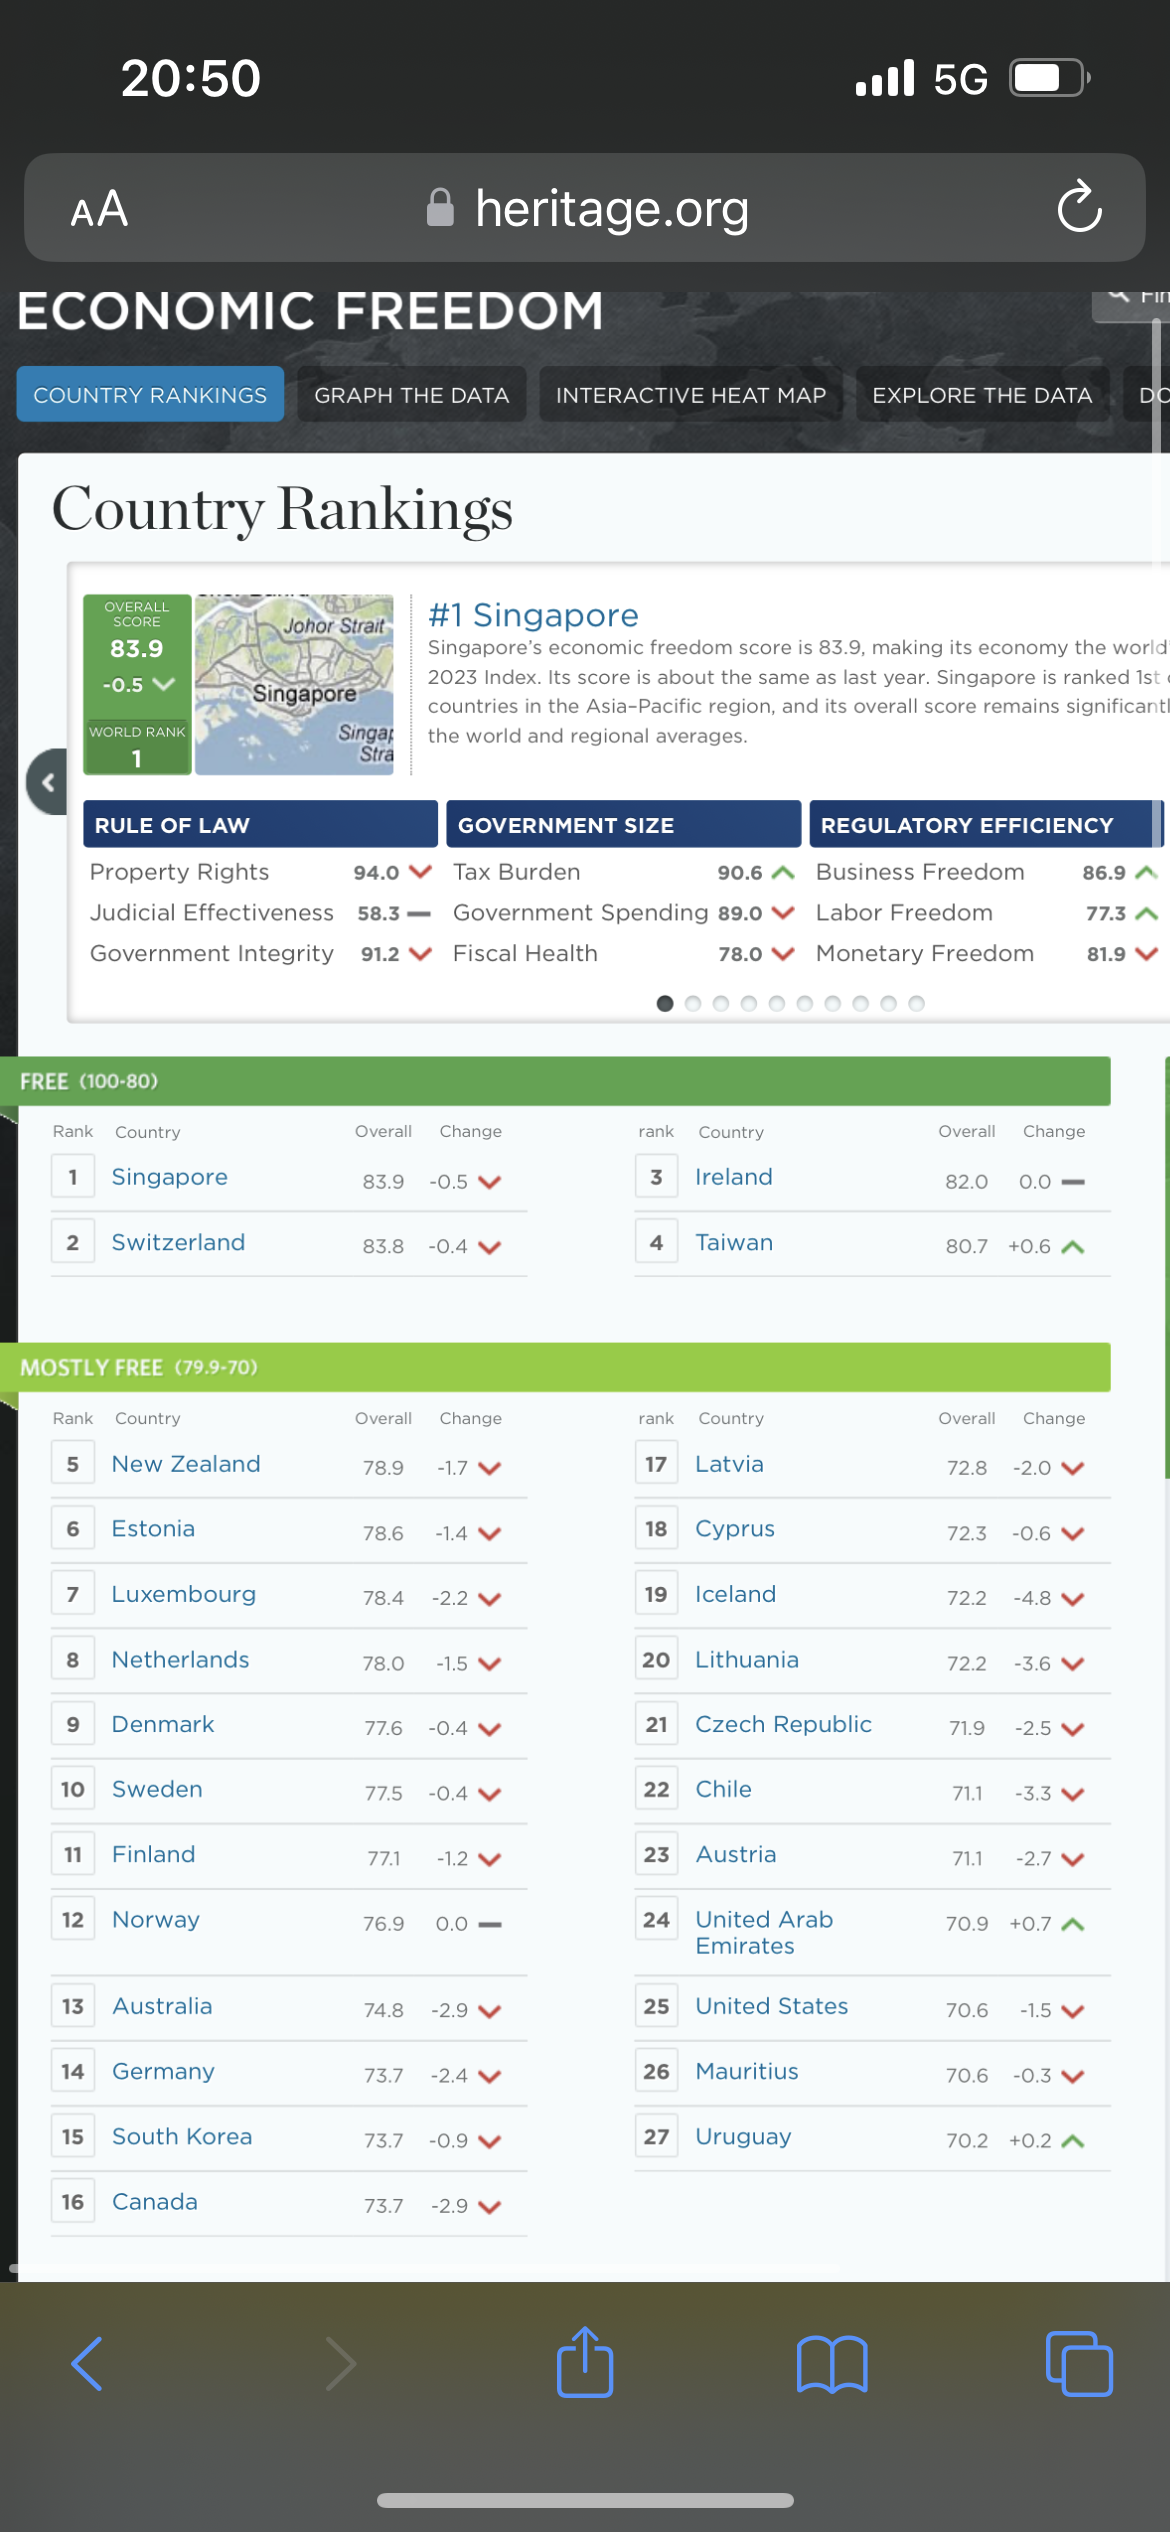Tap the Singapore map thumbnail

click(x=294, y=685)
